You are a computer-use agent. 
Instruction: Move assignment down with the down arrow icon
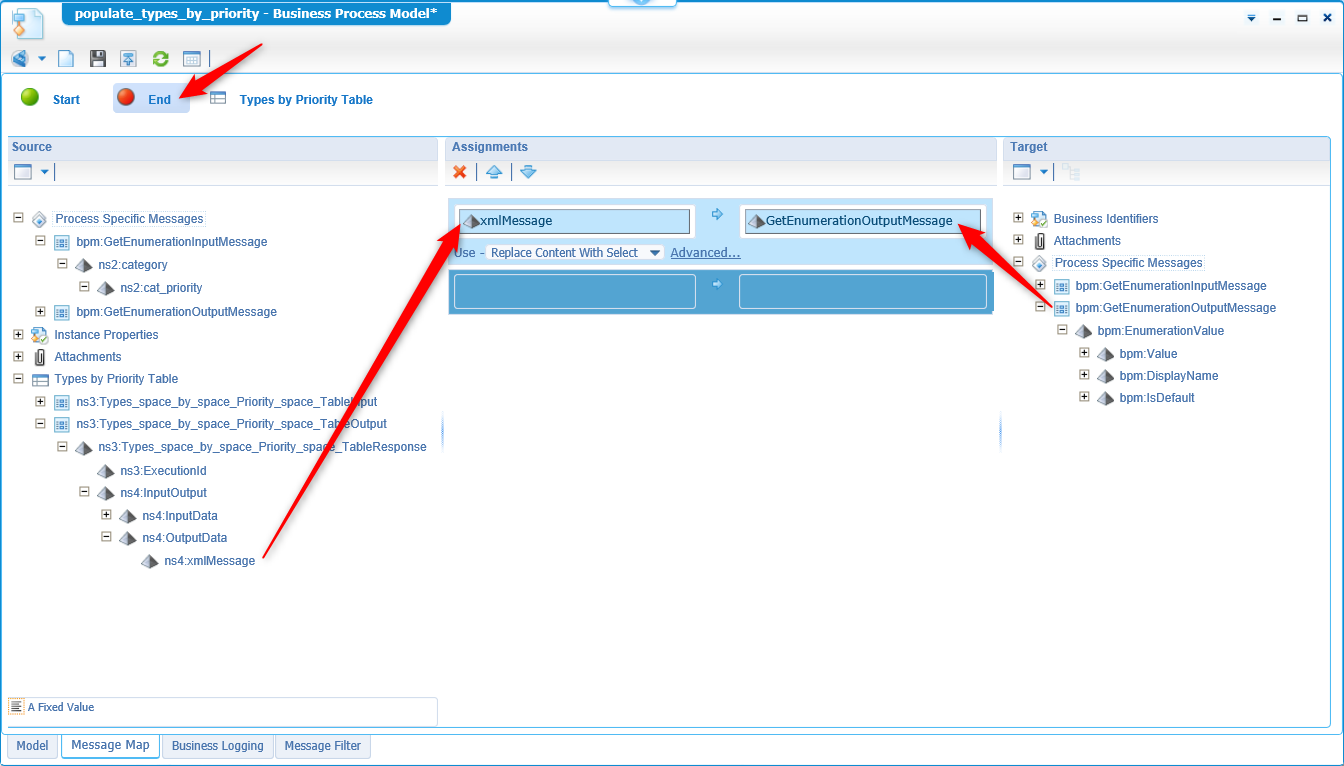tap(528, 172)
